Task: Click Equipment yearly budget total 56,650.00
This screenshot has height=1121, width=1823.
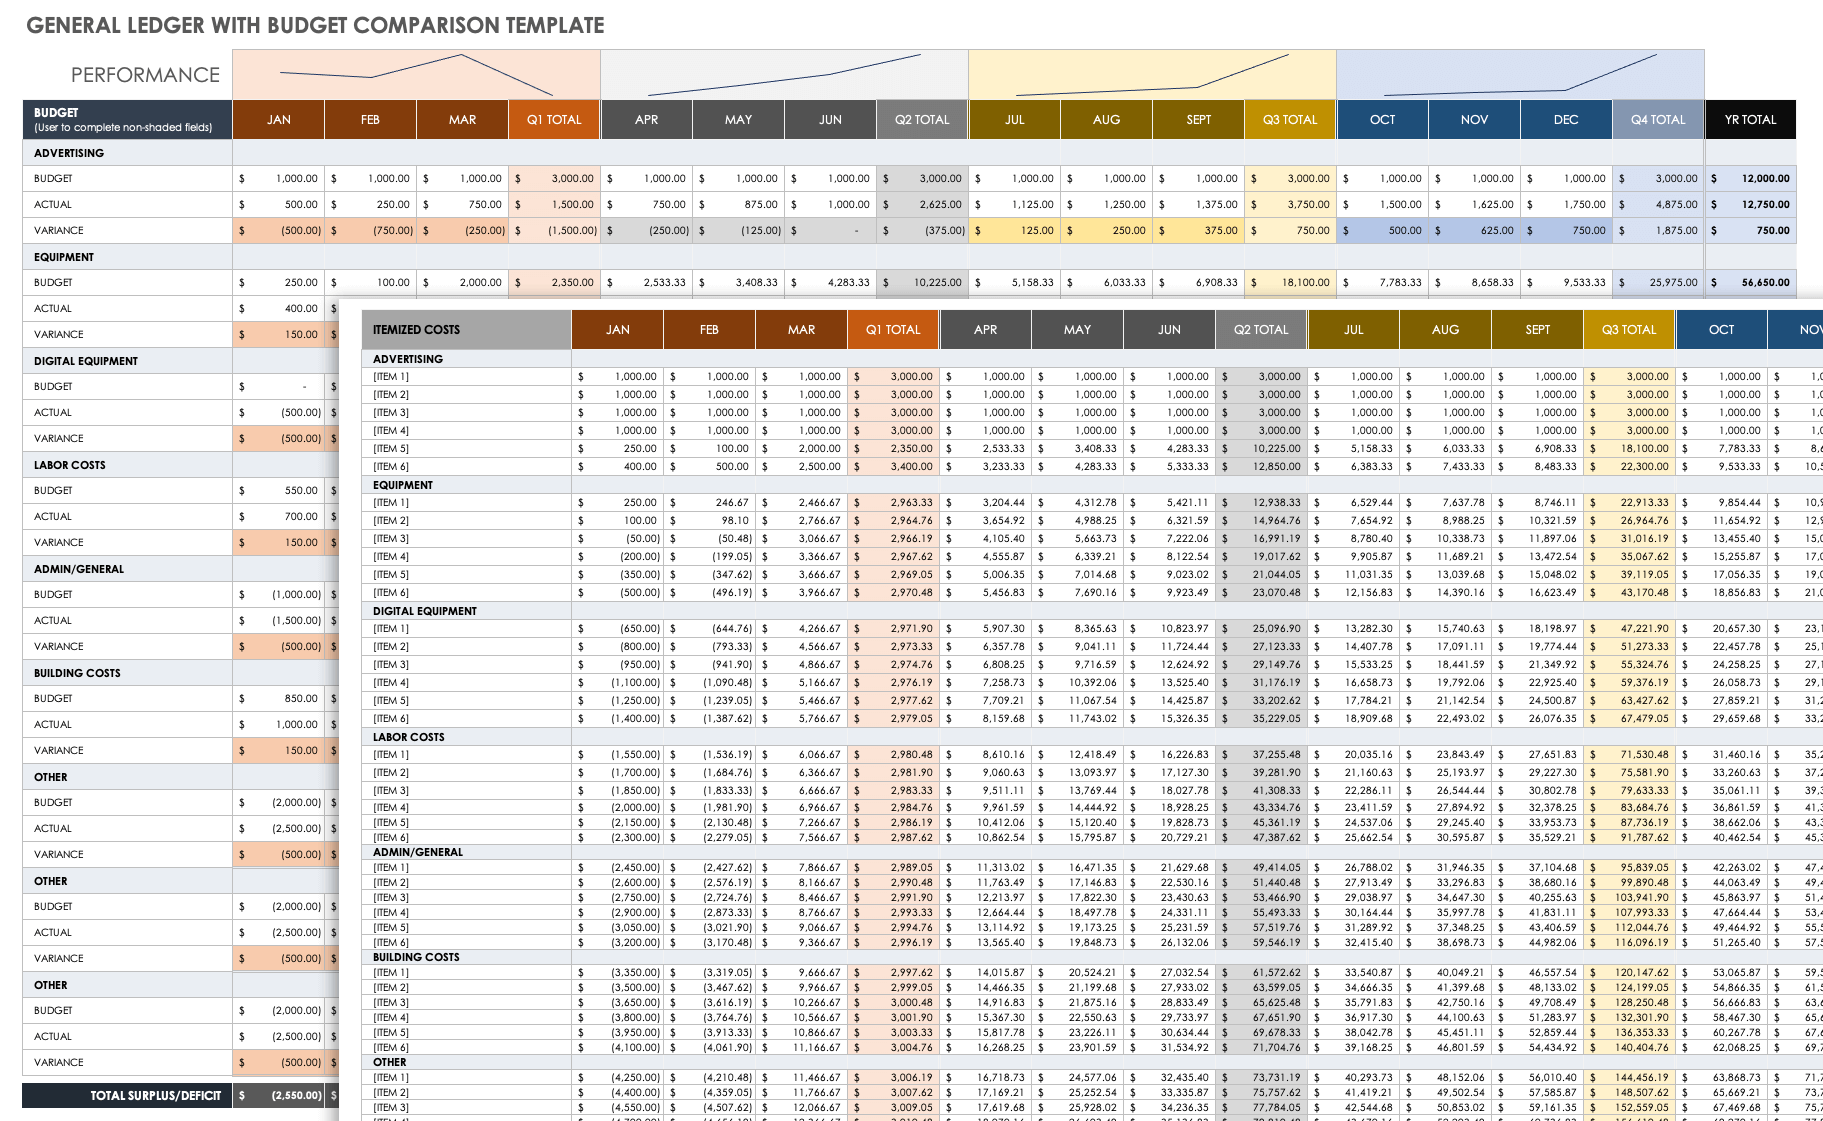Action: click(1750, 282)
